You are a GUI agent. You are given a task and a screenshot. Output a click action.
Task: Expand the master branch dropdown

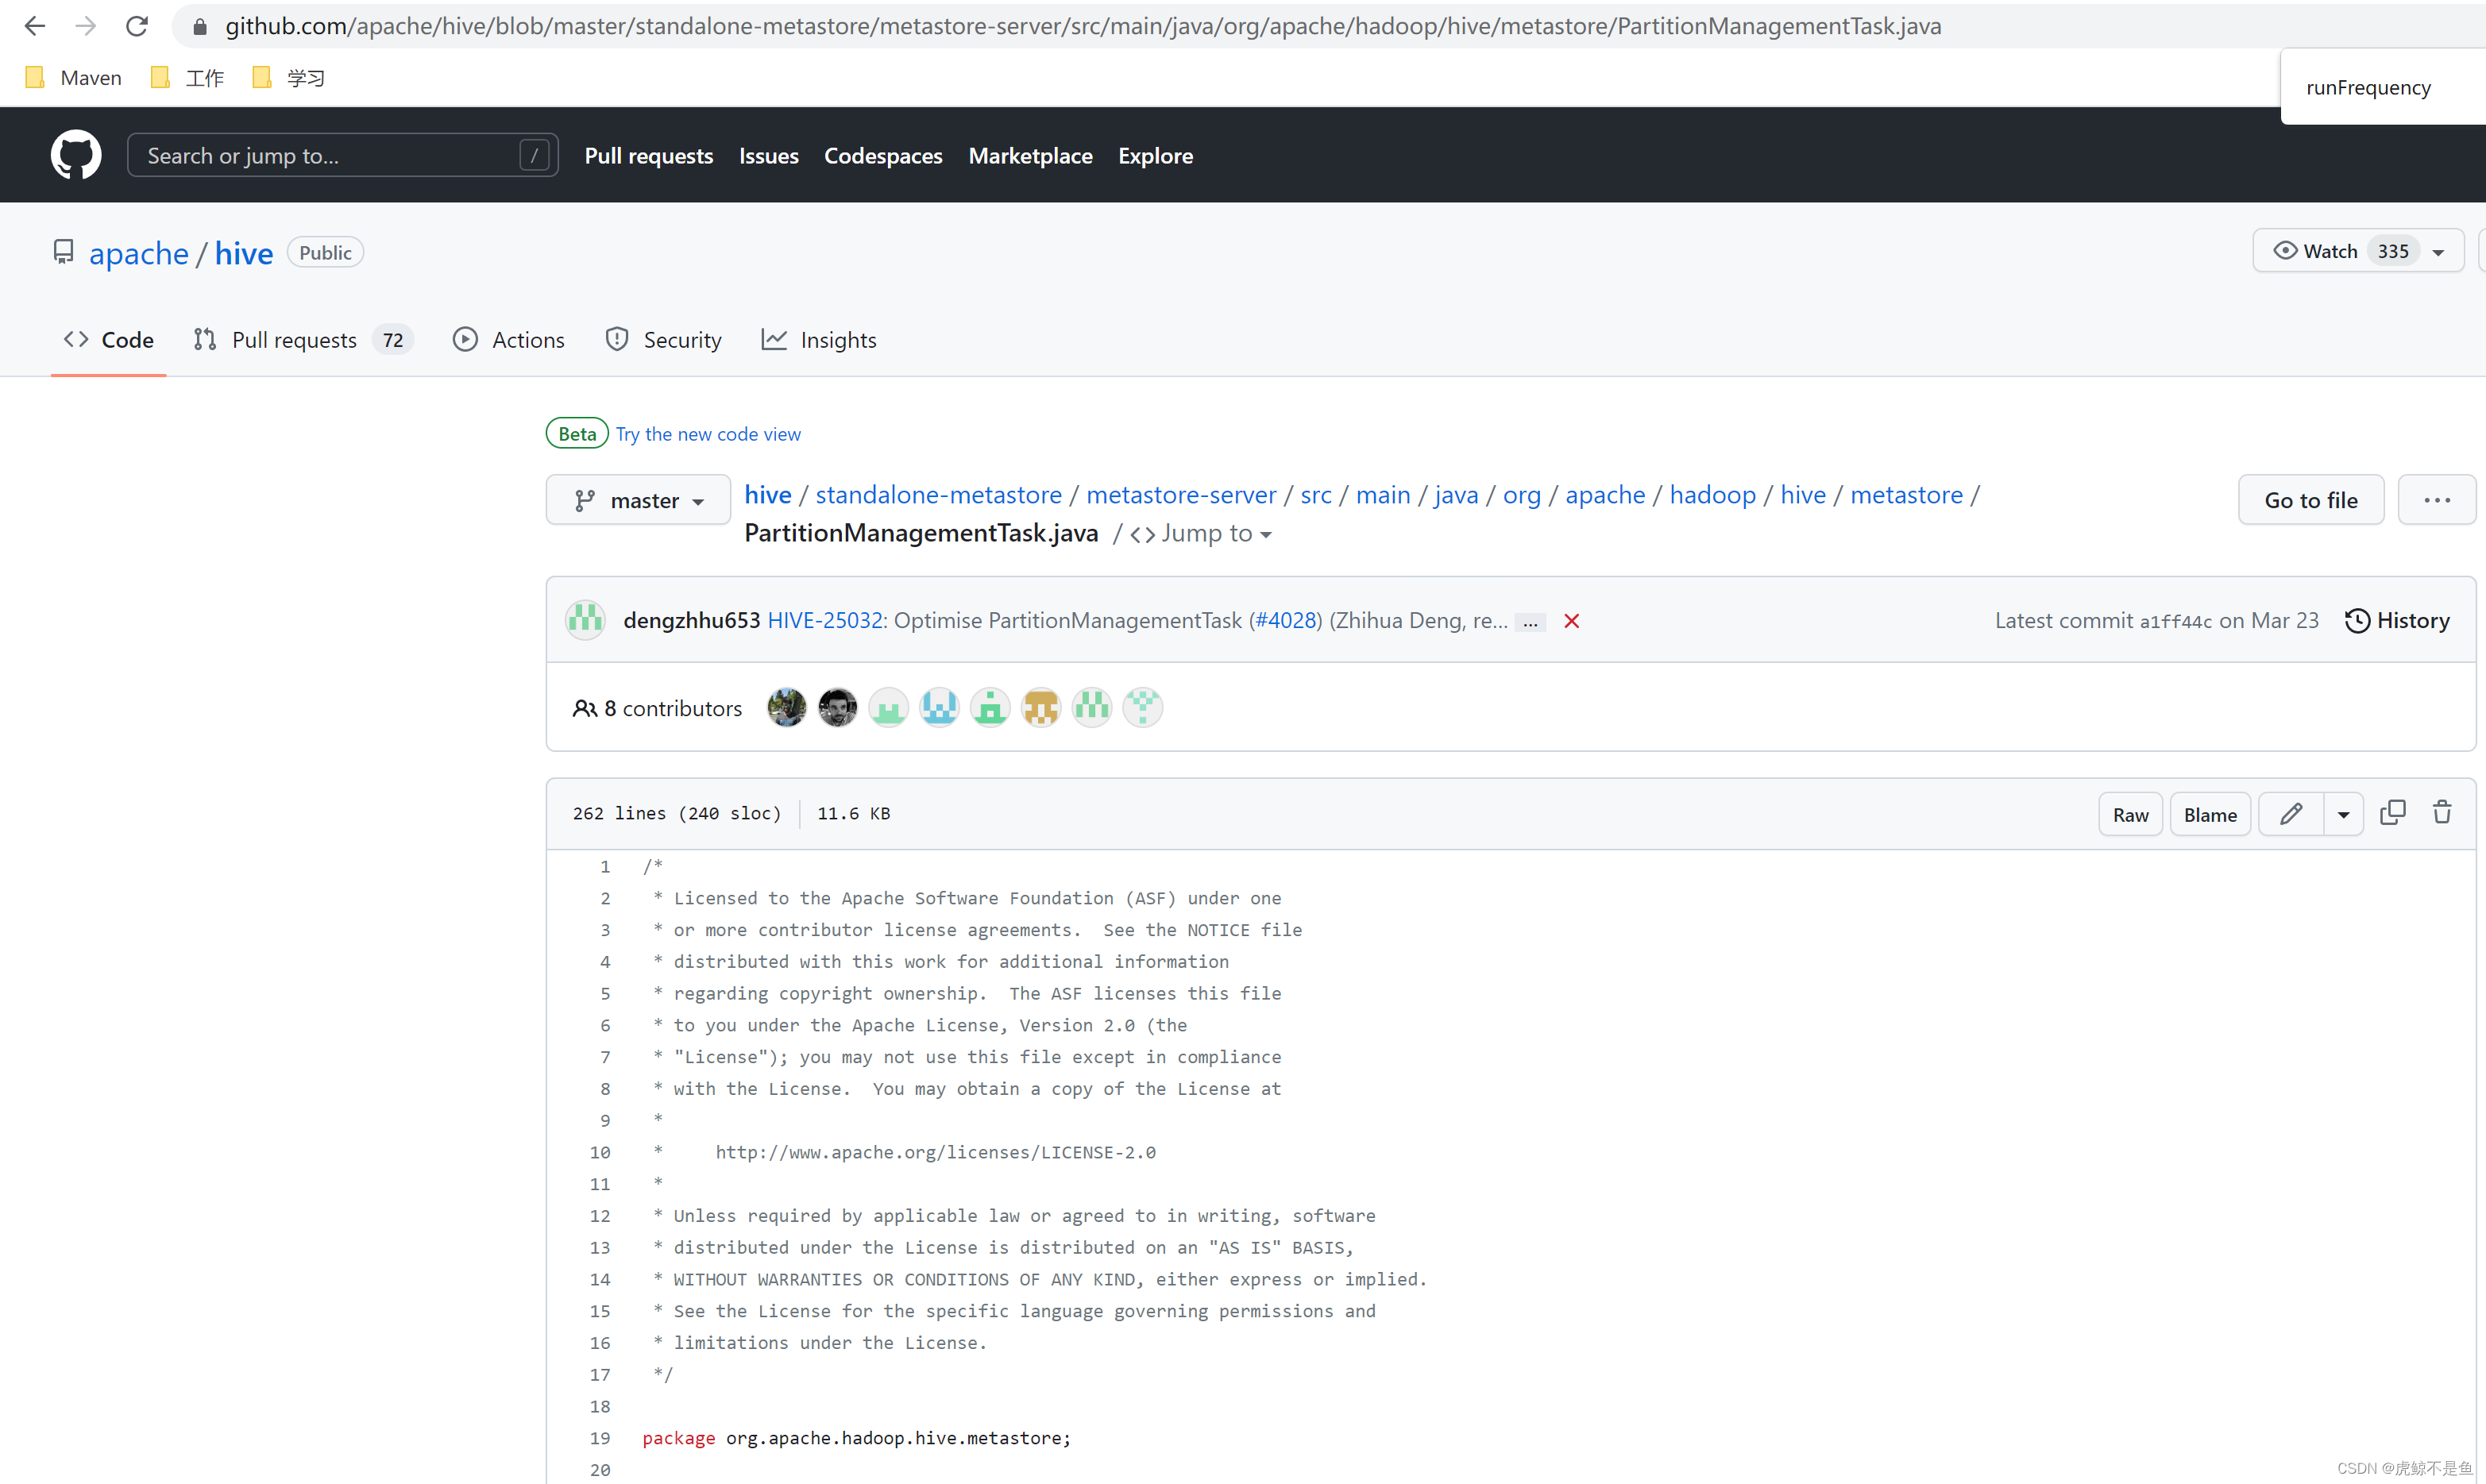638,500
